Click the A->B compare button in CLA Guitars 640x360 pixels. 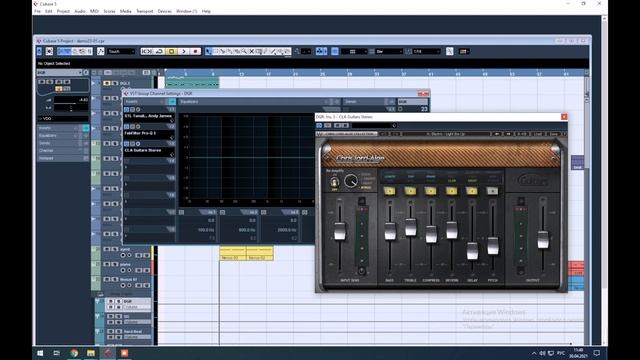tap(522, 134)
